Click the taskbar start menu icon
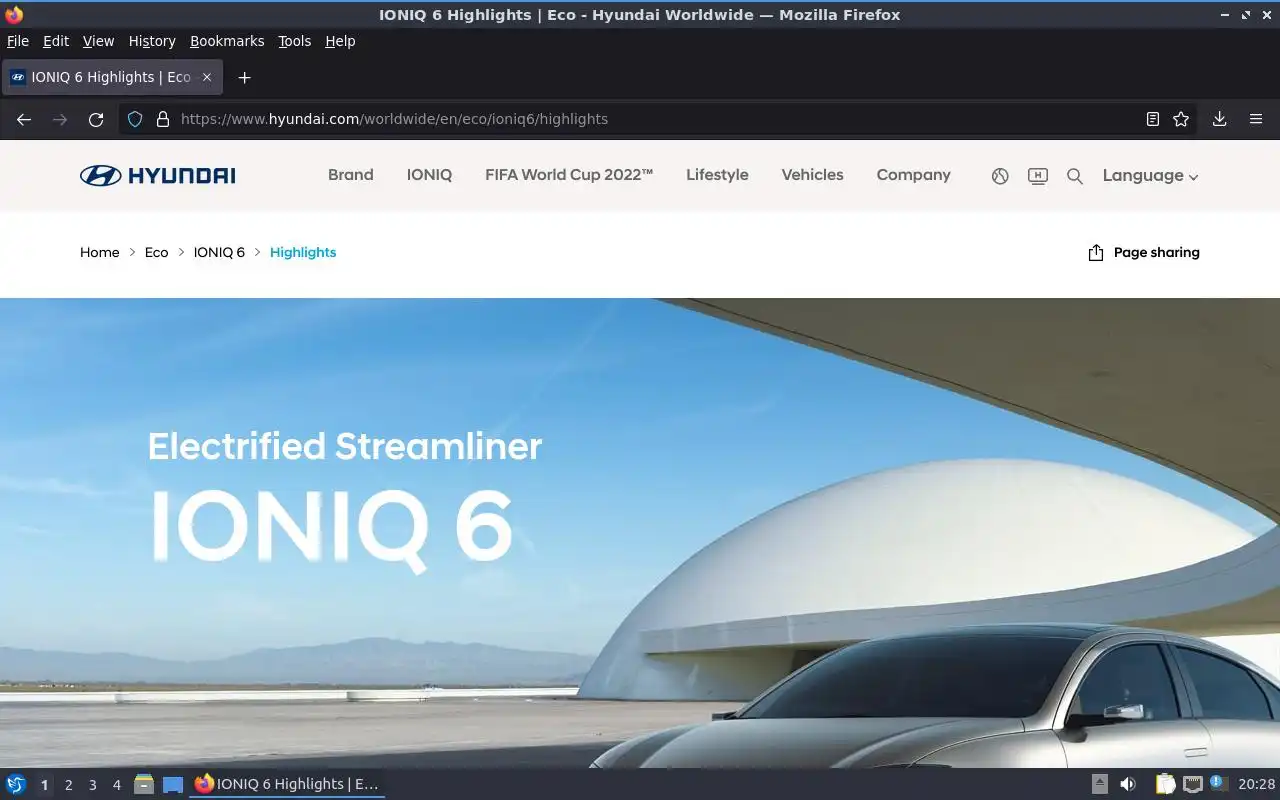This screenshot has width=1280, height=800. point(16,785)
